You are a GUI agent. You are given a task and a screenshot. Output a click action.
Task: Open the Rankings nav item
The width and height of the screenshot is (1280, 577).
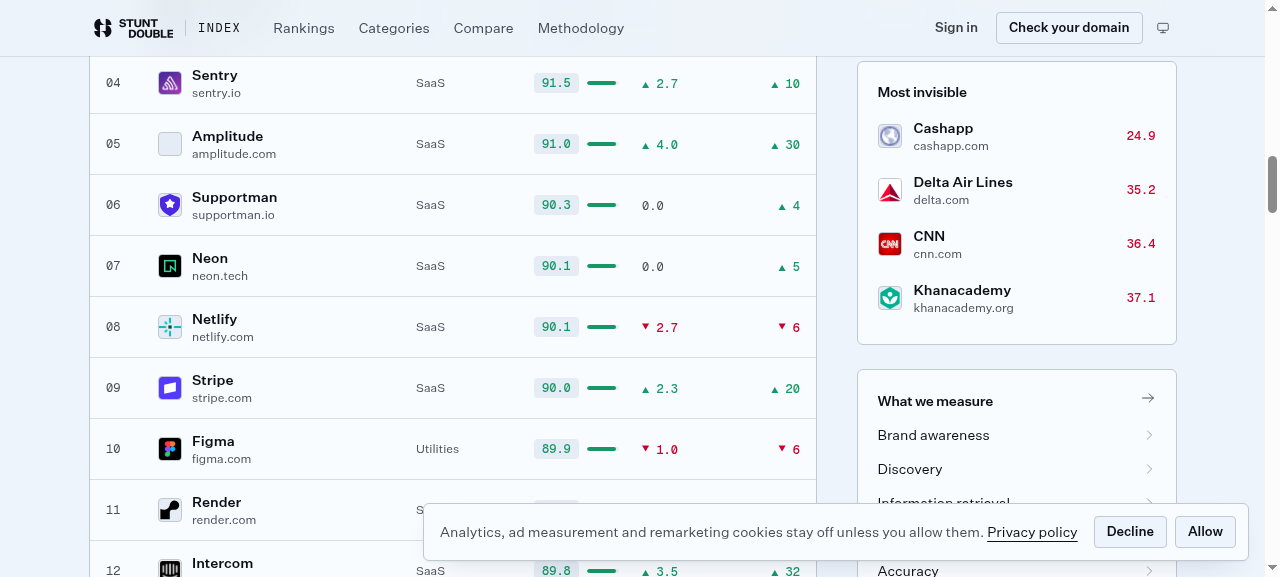coord(304,28)
